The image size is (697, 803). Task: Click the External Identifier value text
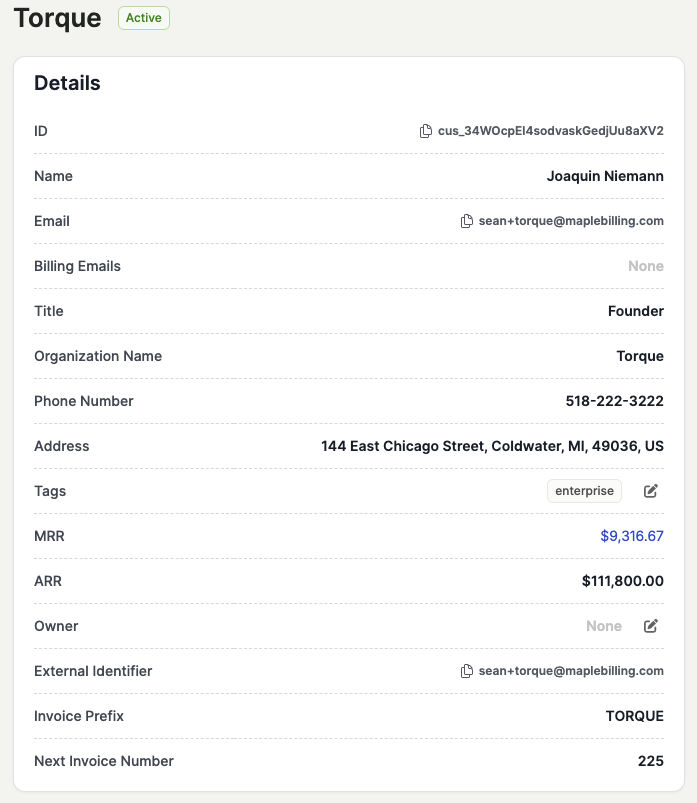point(571,671)
